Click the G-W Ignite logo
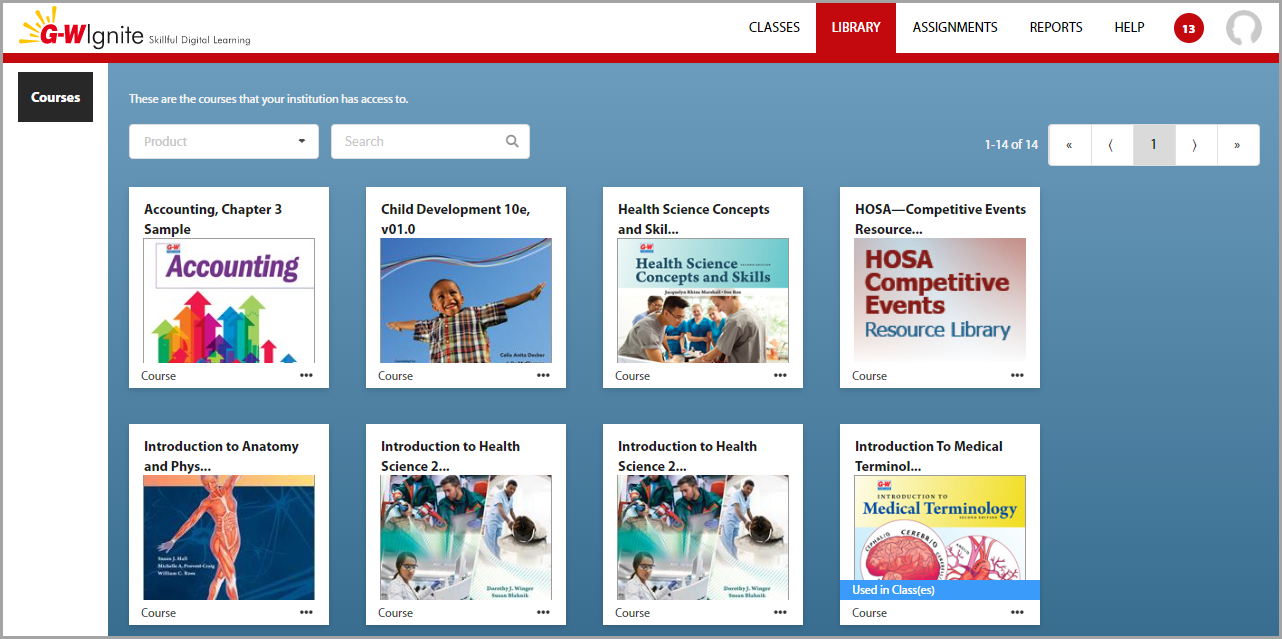This screenshot has height=639, width=1282. (x=134, y=30)
